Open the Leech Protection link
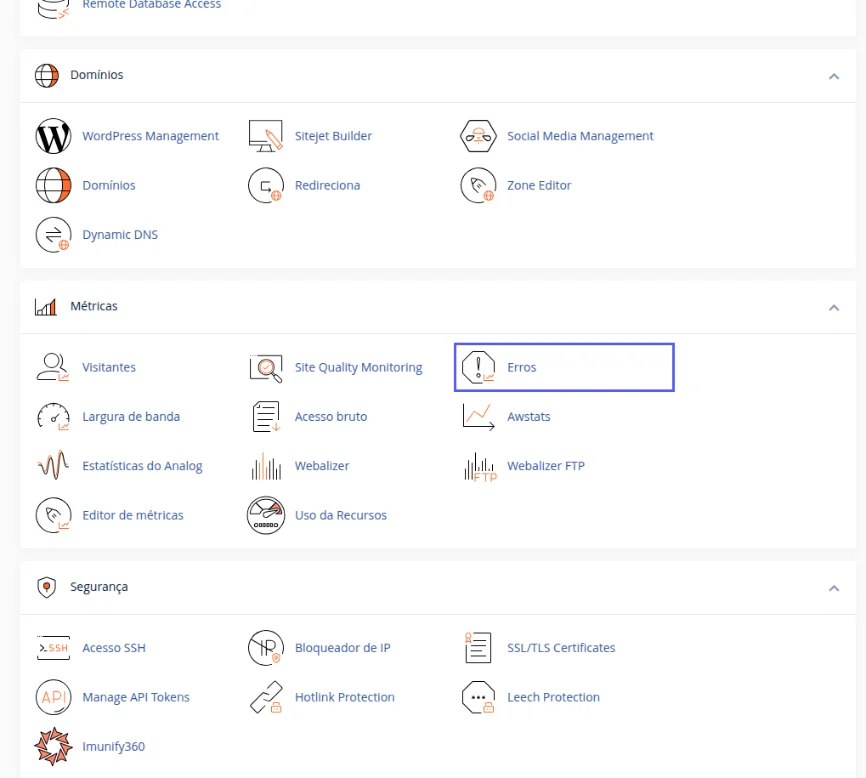 553,697
